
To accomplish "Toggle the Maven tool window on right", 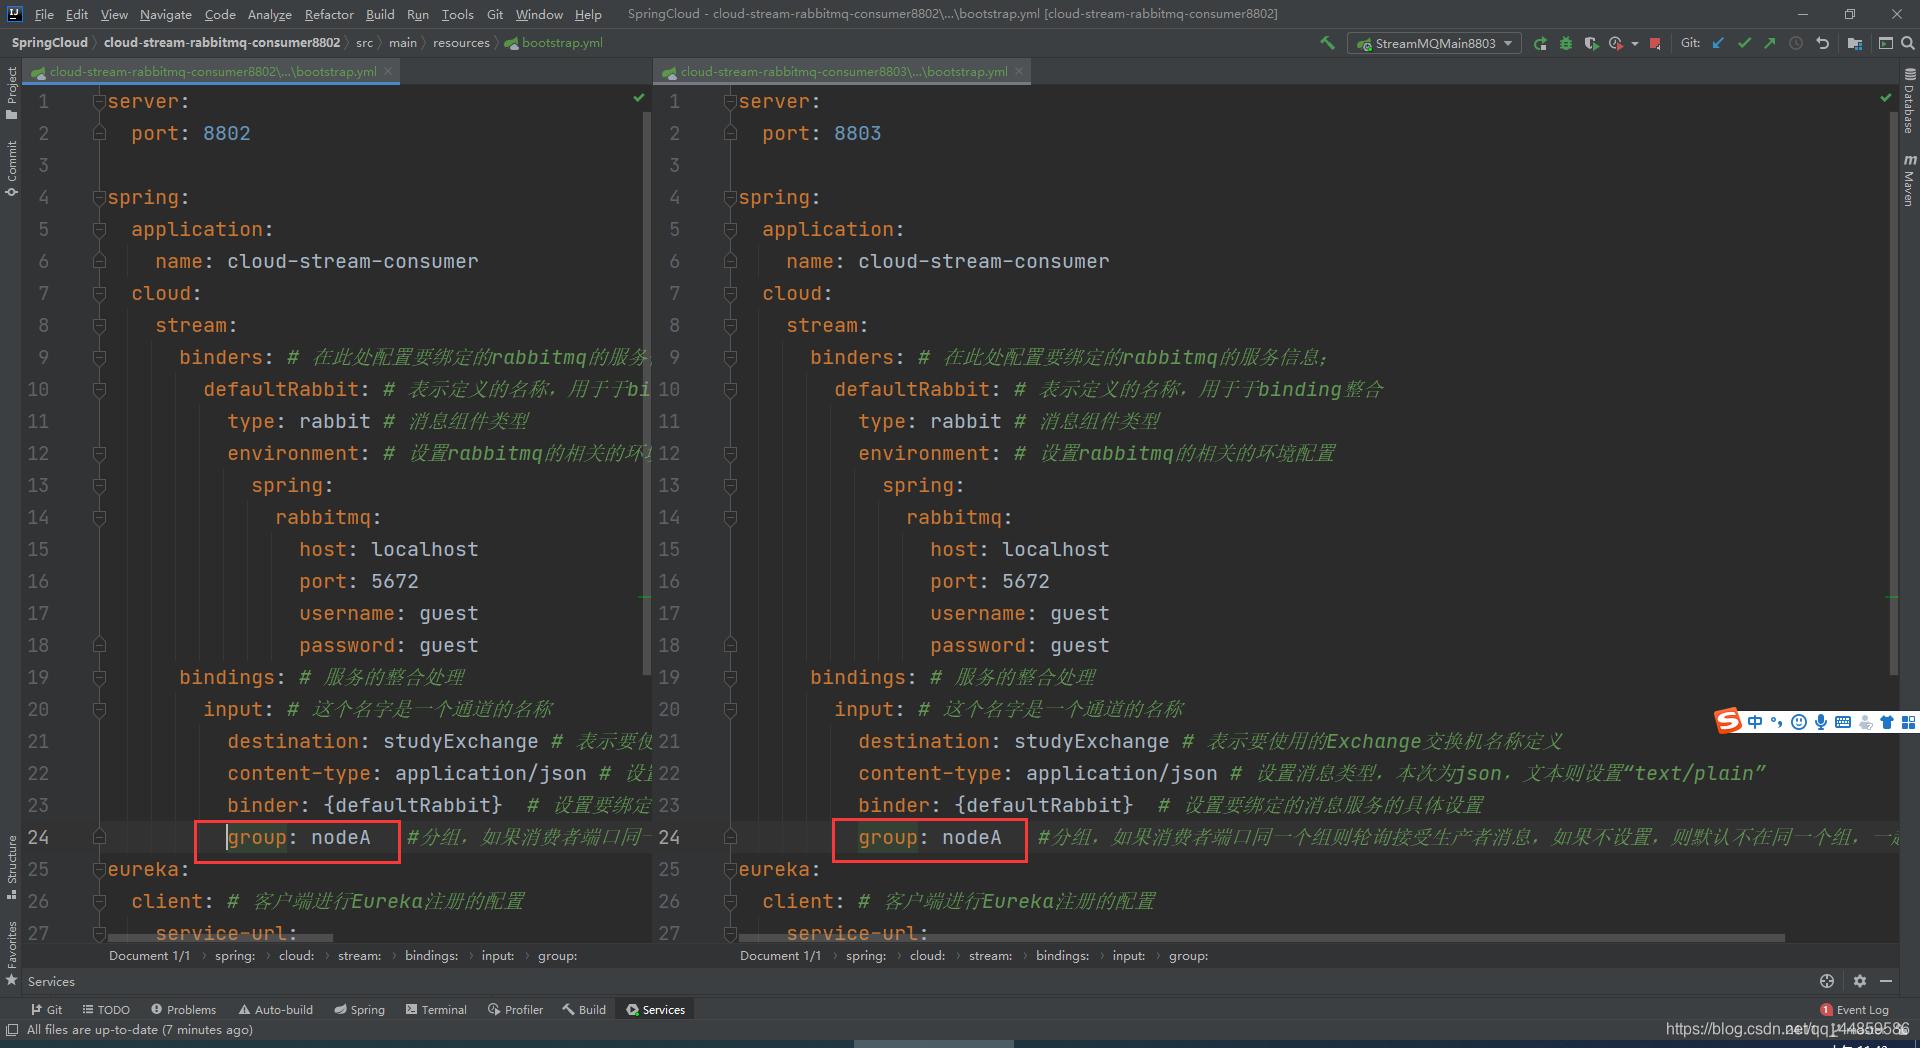I will tap(1909, 180).
